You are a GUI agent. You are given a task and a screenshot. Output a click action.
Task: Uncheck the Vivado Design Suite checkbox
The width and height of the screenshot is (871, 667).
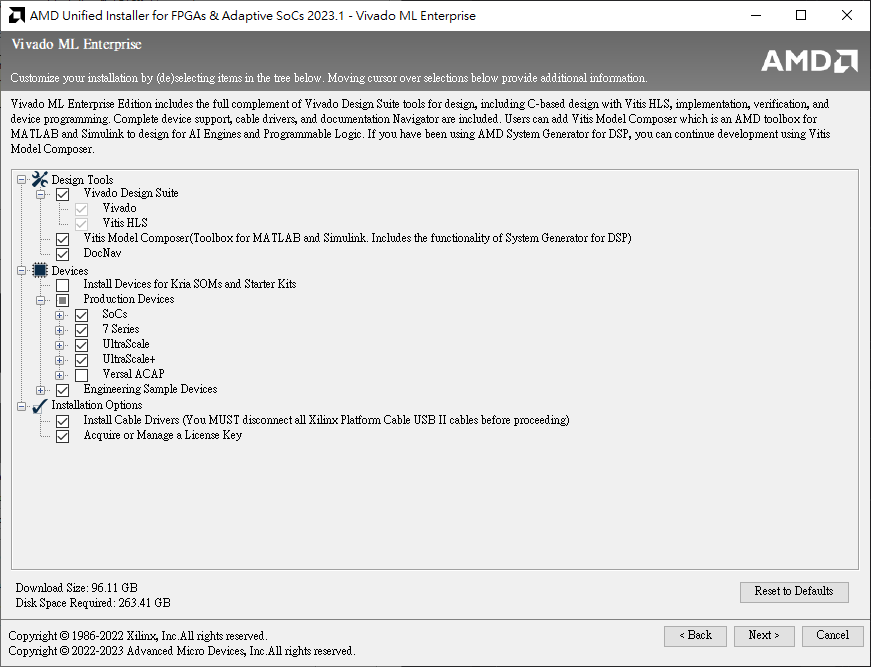click(63, 194)
